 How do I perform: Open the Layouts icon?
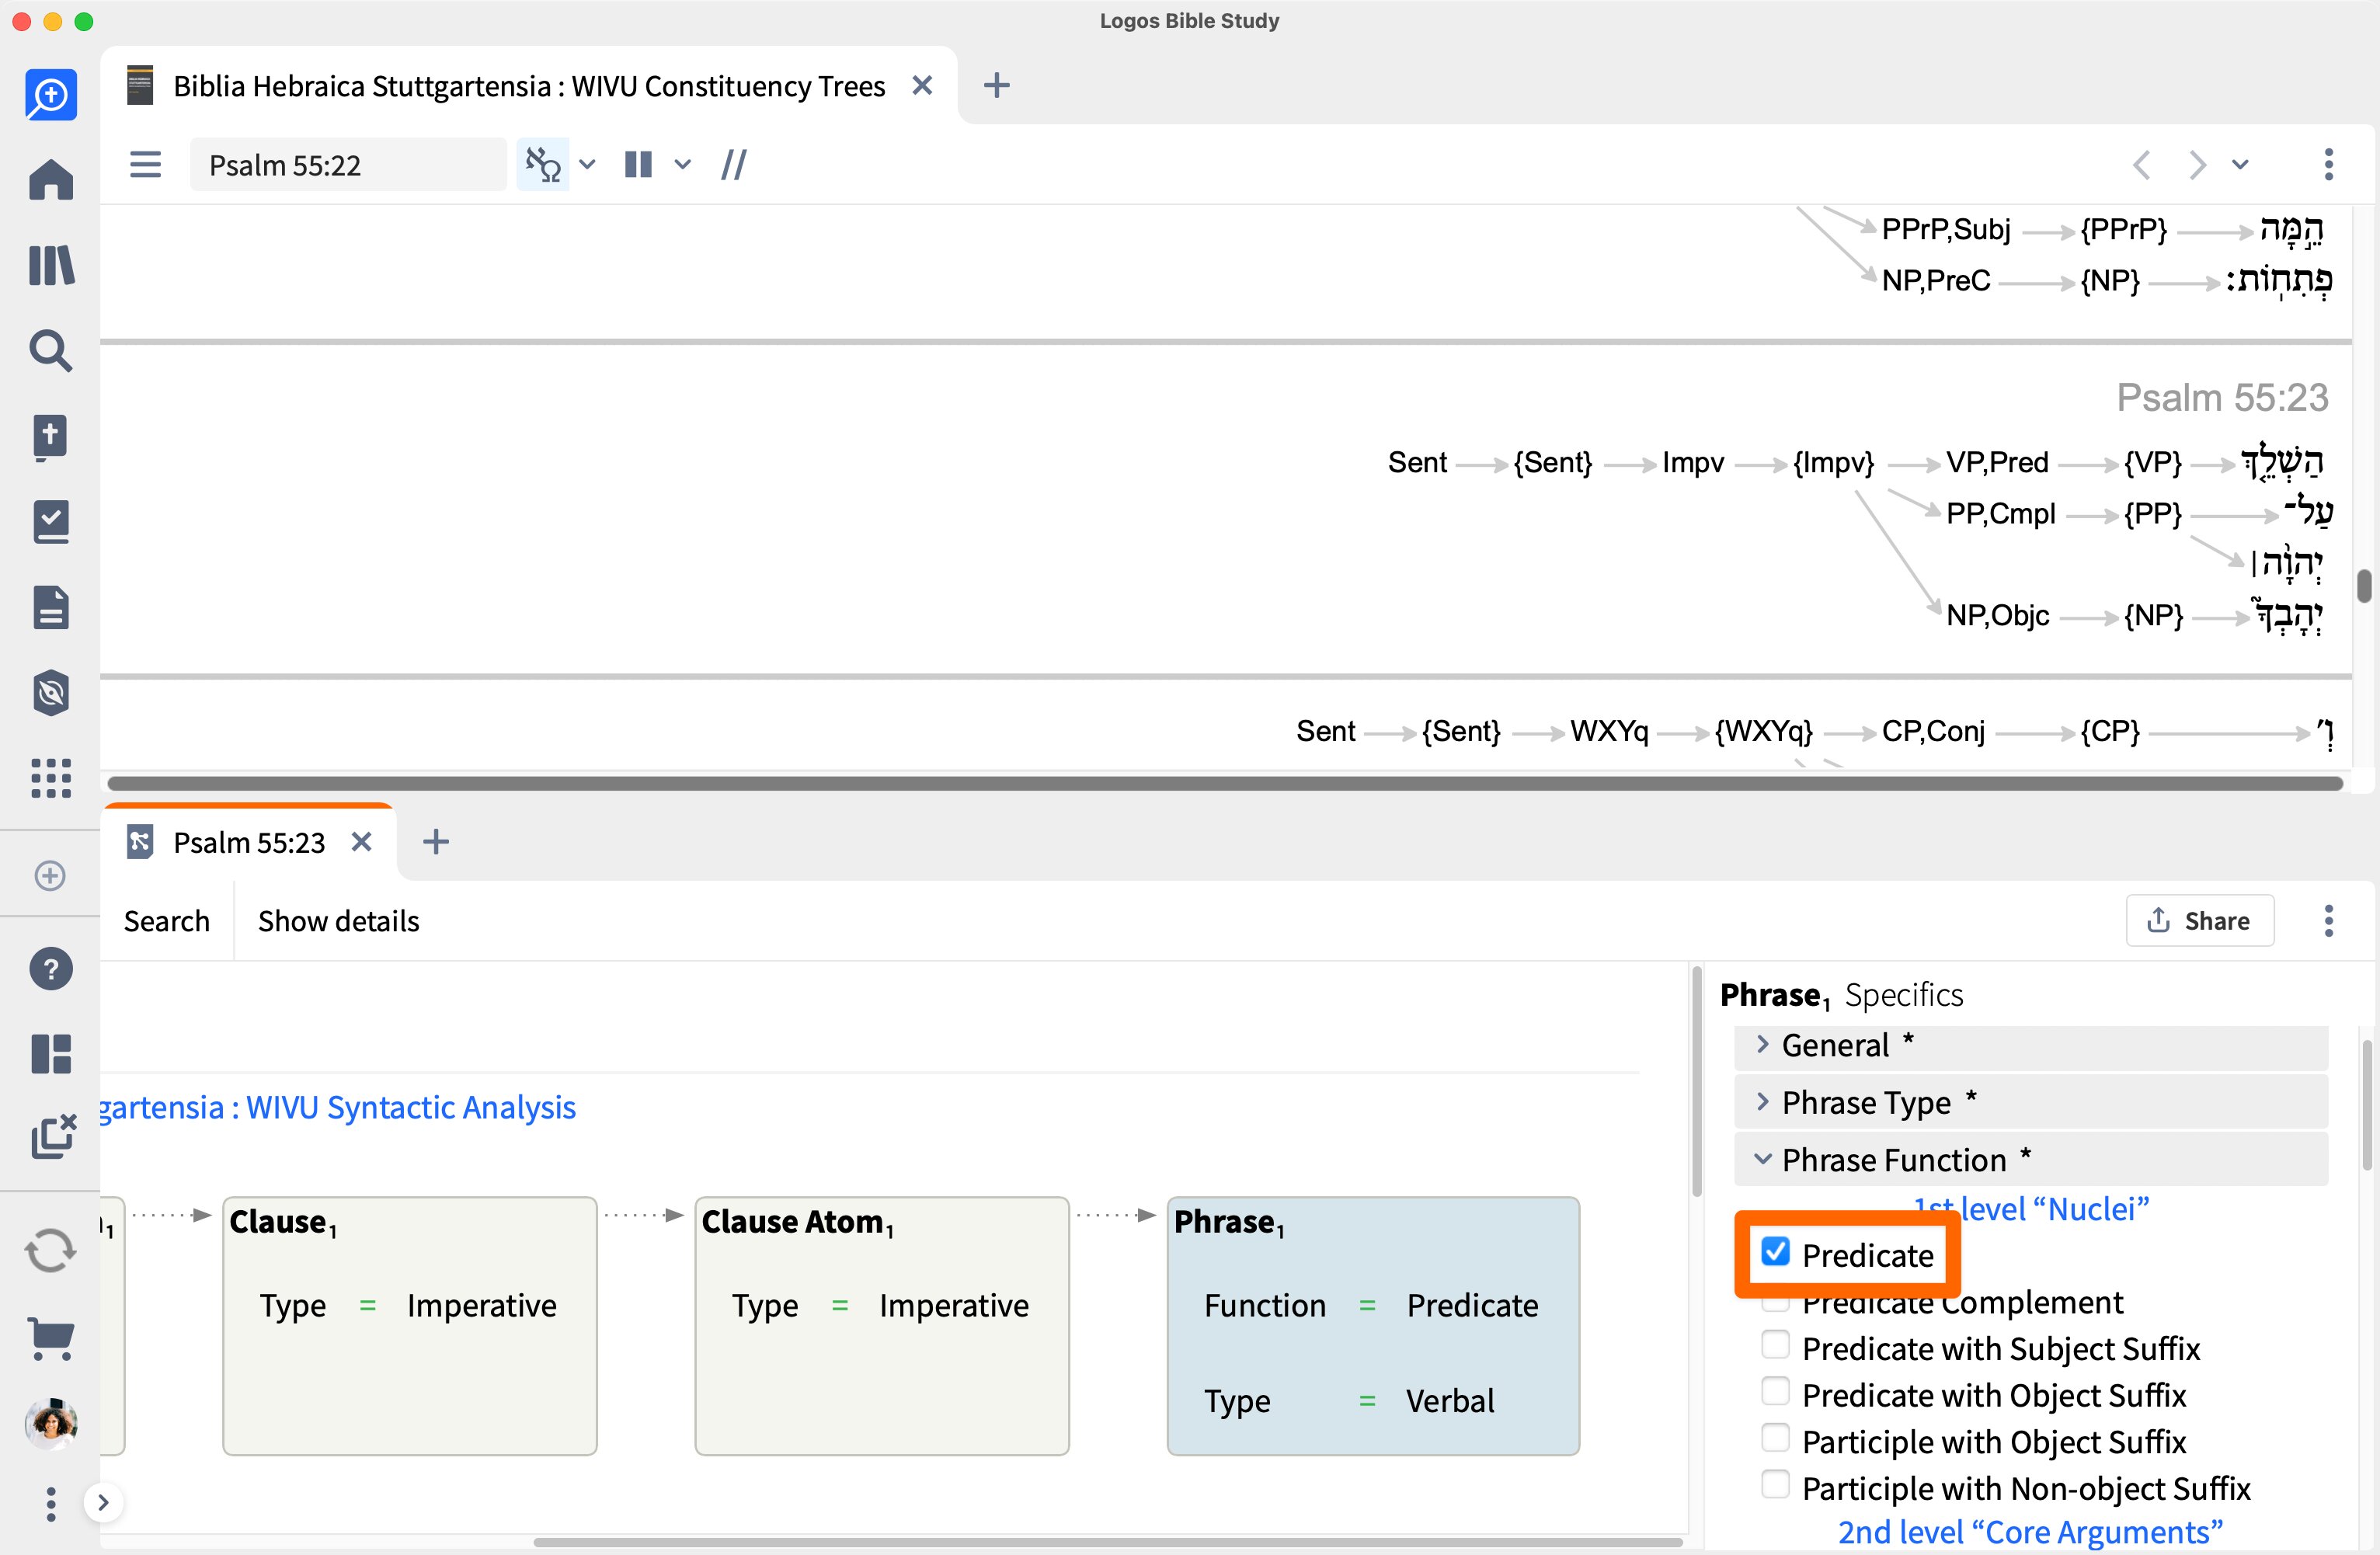click(51, 1054)
